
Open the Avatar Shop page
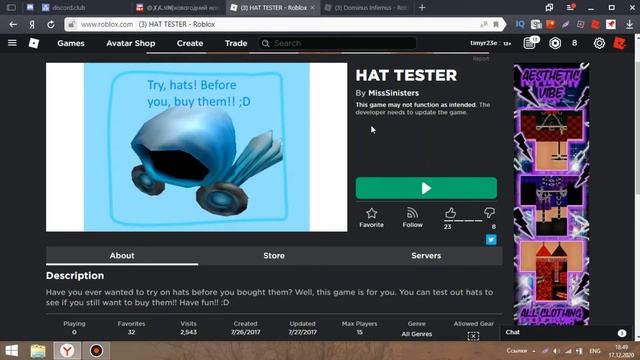(x=131, y=43)
